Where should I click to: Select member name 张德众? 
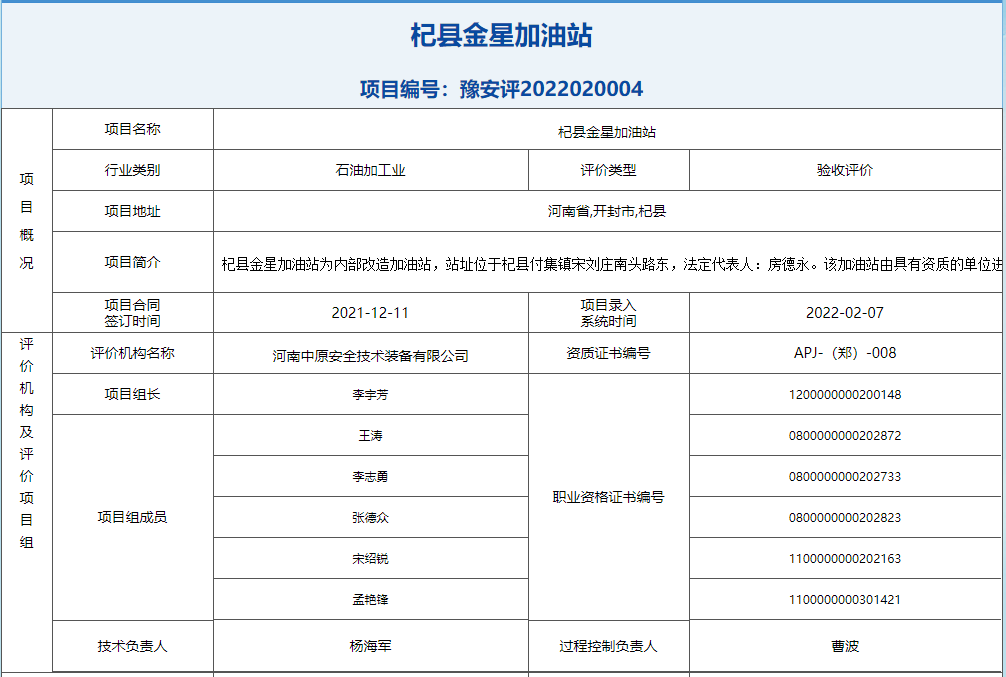click(370, 518)
